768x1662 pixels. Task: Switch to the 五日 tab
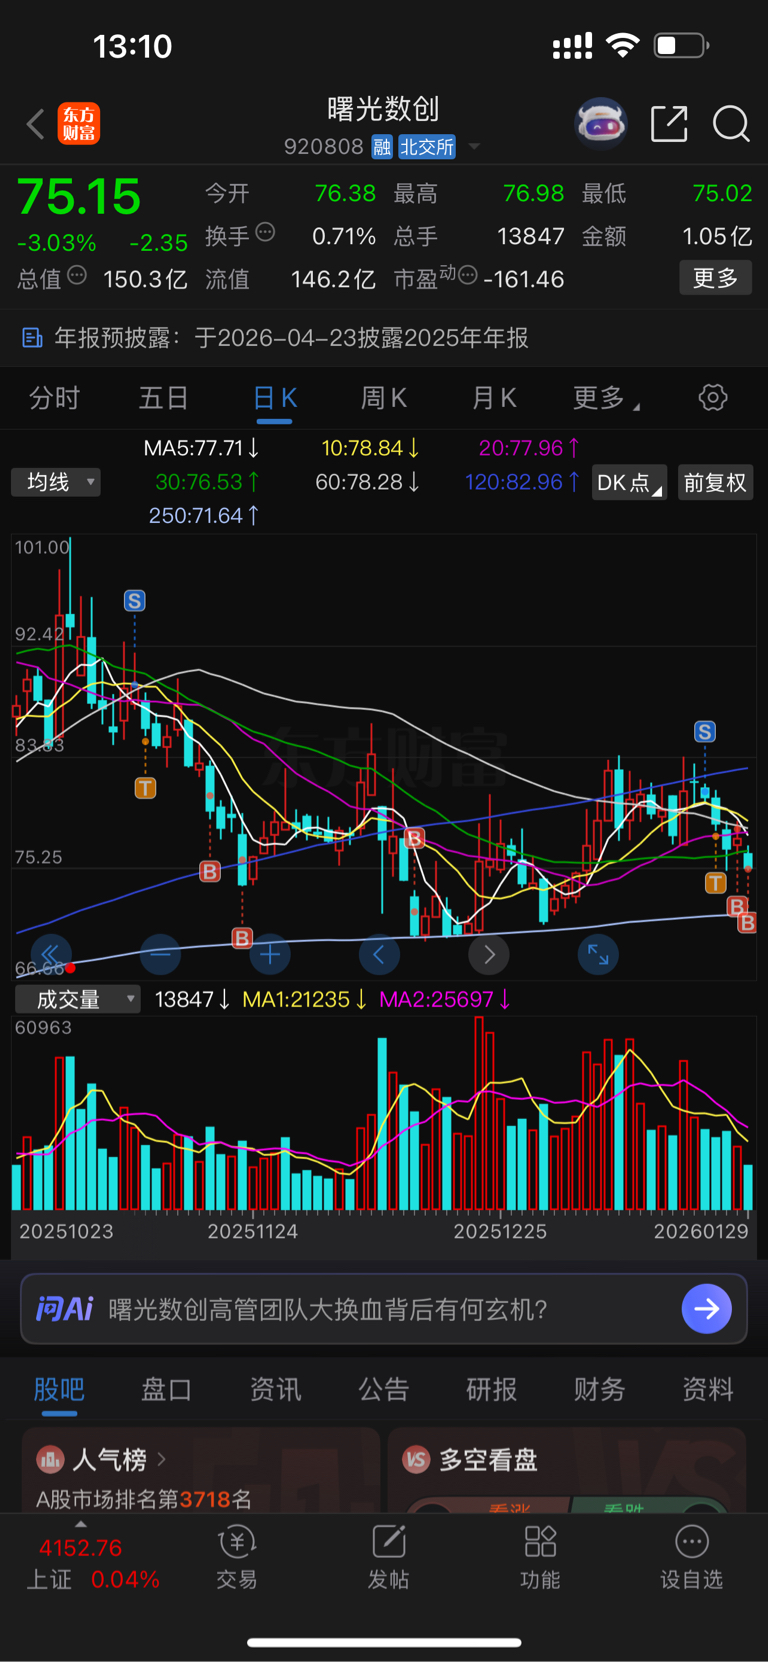click(x=163, y=398)
